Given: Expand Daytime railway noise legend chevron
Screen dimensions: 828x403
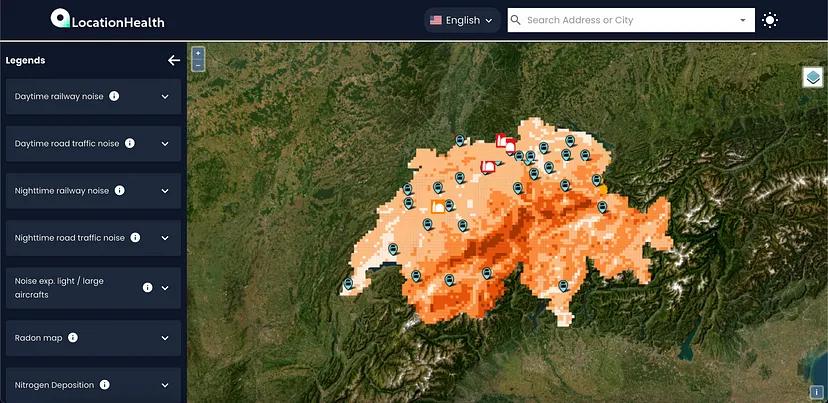Looking at the screenshot, I should point(165,97).
